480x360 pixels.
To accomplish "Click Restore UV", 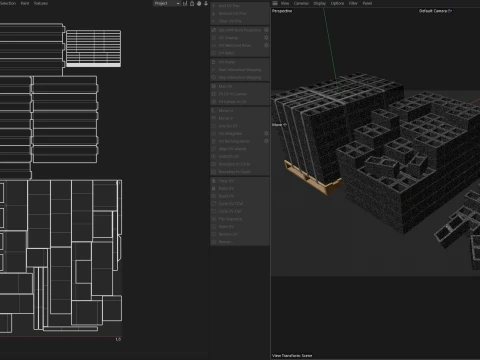I will point(240,234).
